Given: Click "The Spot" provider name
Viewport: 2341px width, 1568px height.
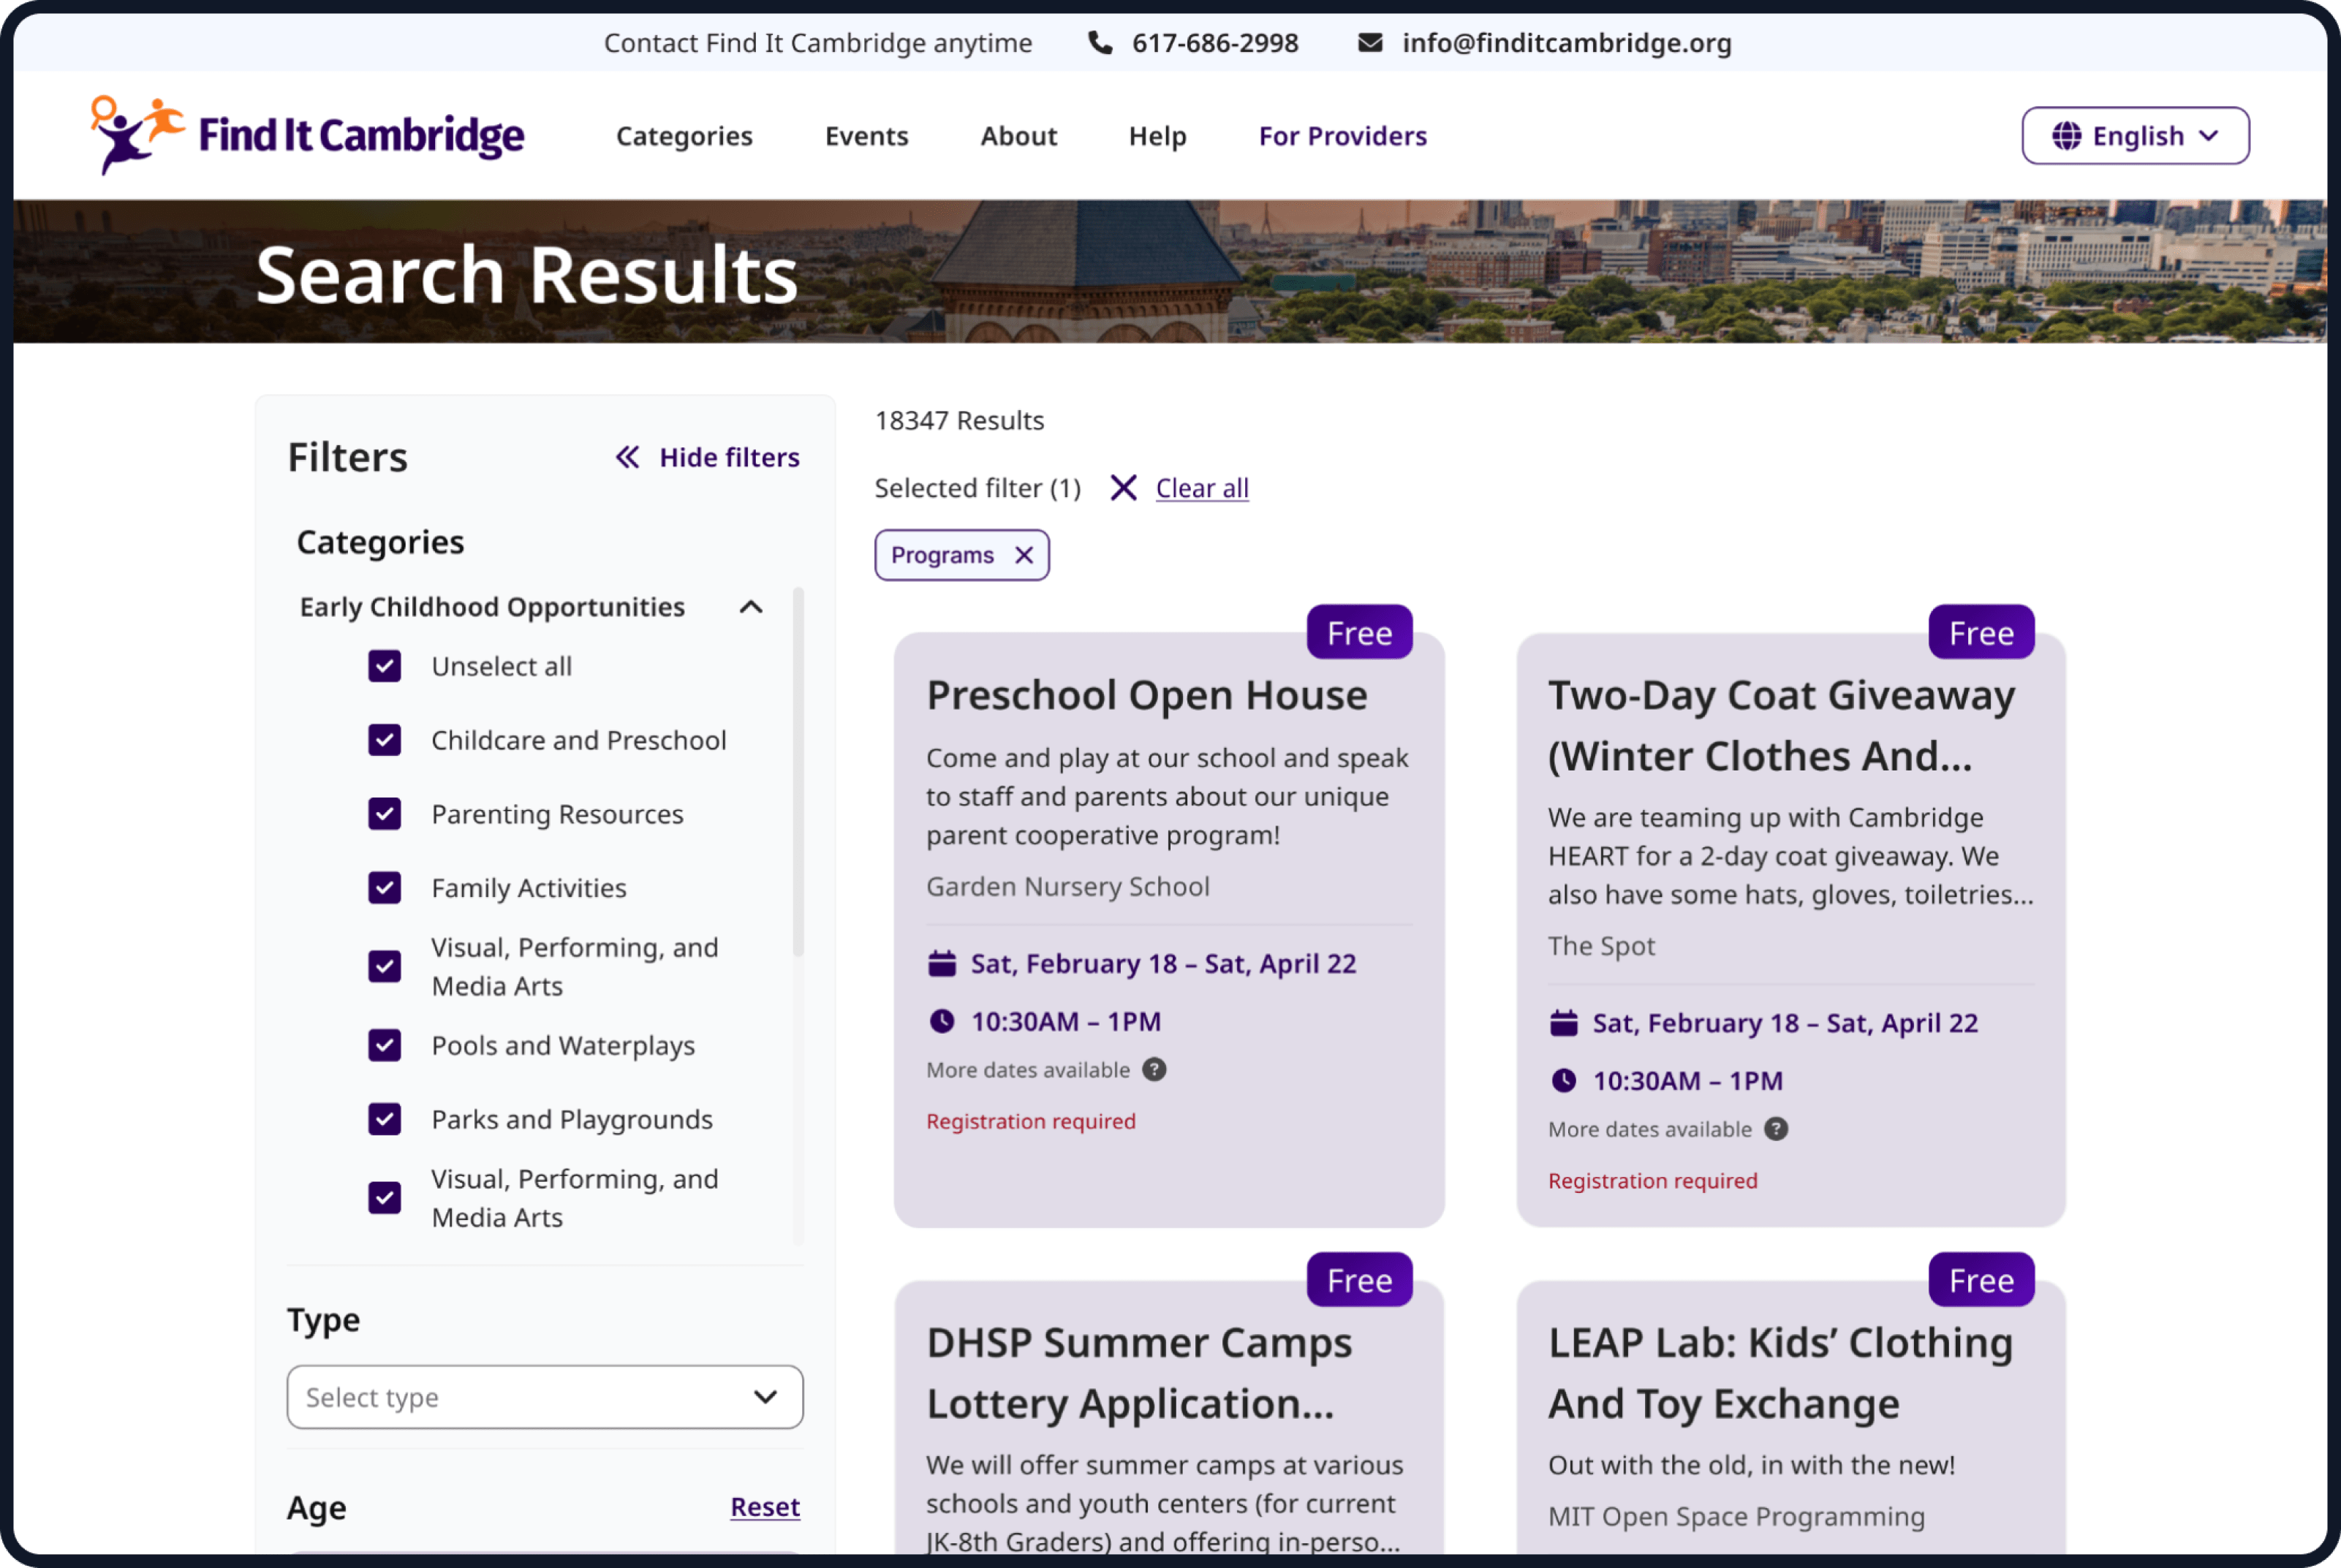Looking at the screenshot, I should [1601, 946].
